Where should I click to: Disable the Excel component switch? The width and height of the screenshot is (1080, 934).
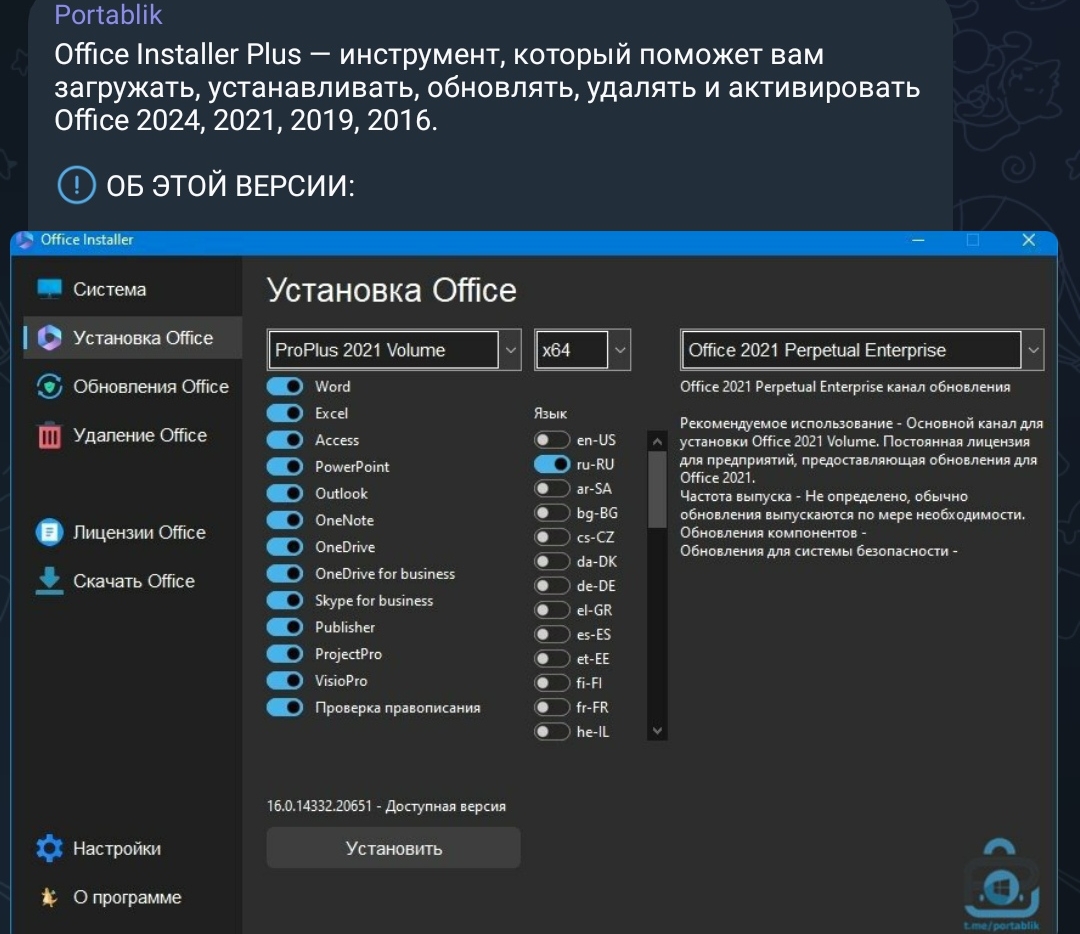(x=285, y=413)
